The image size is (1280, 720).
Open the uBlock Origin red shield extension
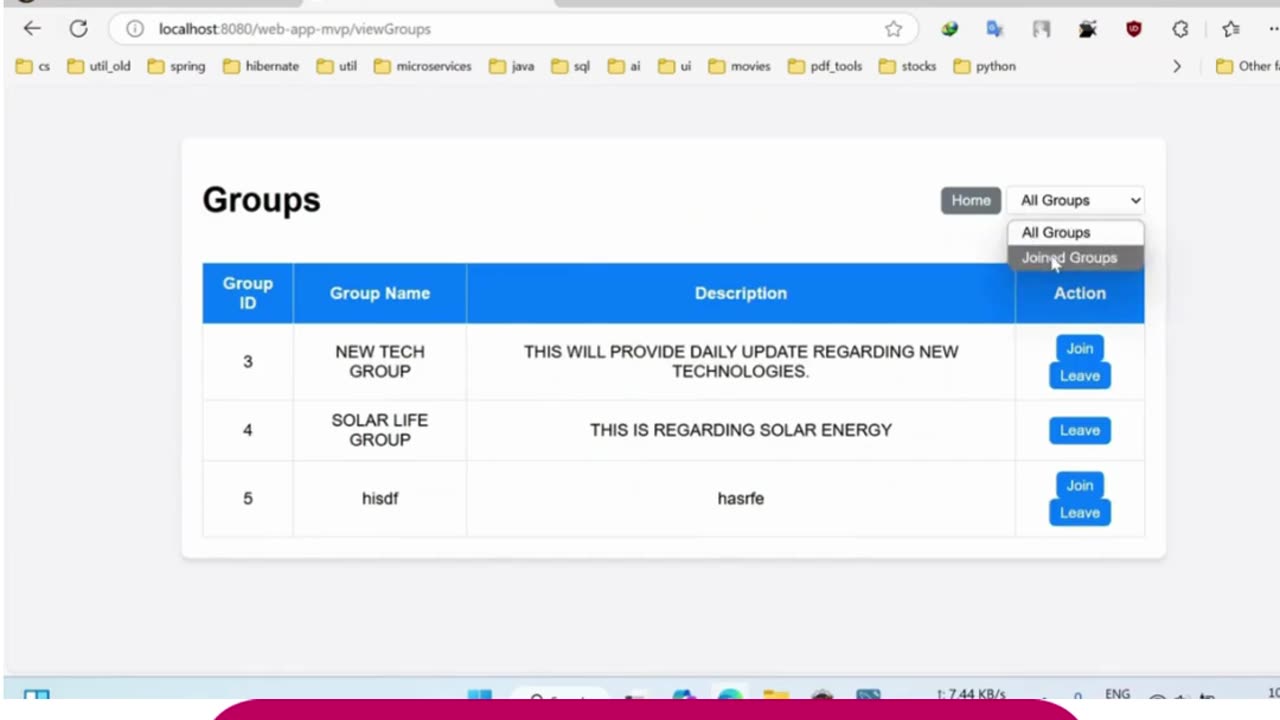[x=1133, y=29]
